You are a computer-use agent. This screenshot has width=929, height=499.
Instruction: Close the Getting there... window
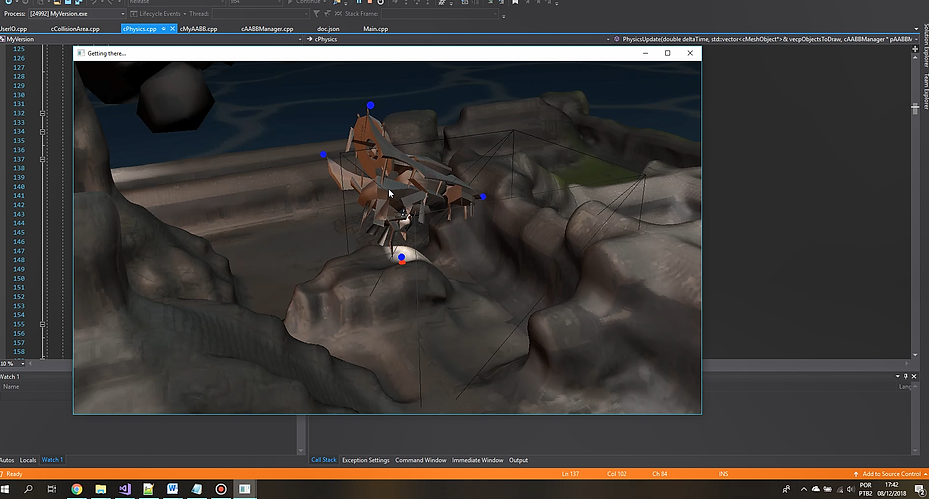690,53
